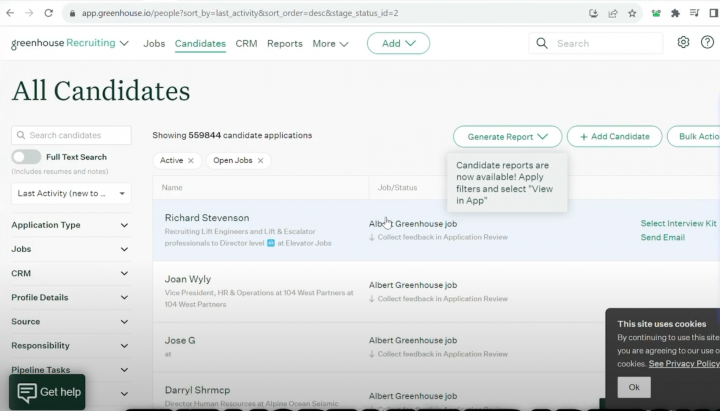Open Joan Wyly's candidate profile
This screenshot has height=411, width=720.
187,279
